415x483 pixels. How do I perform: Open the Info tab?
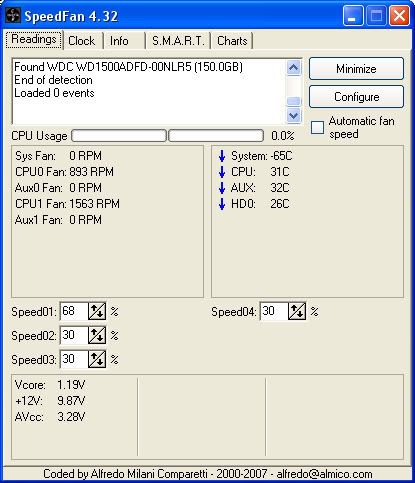[124, 41]
